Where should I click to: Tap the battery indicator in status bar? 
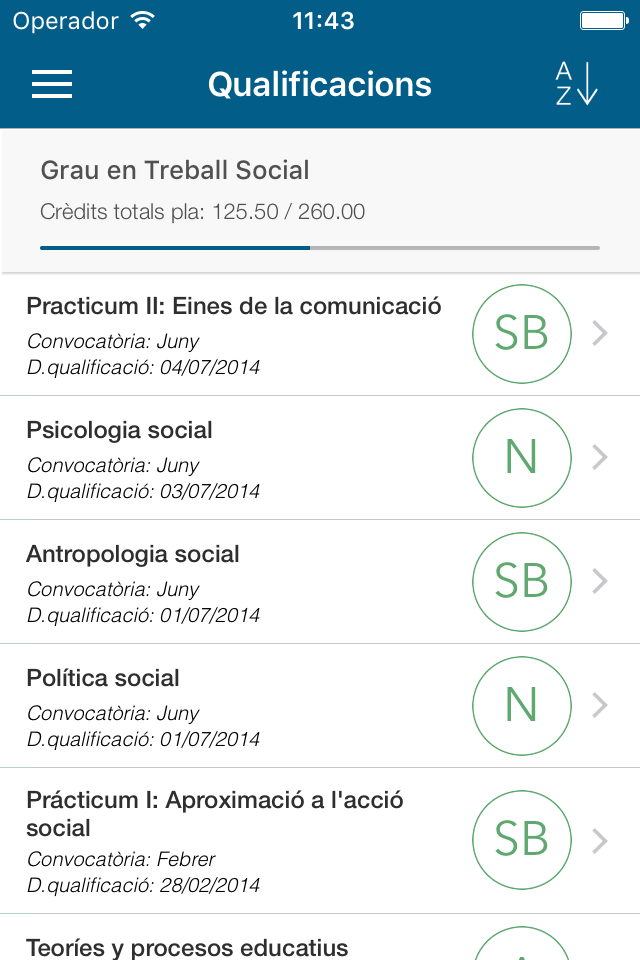604,21
